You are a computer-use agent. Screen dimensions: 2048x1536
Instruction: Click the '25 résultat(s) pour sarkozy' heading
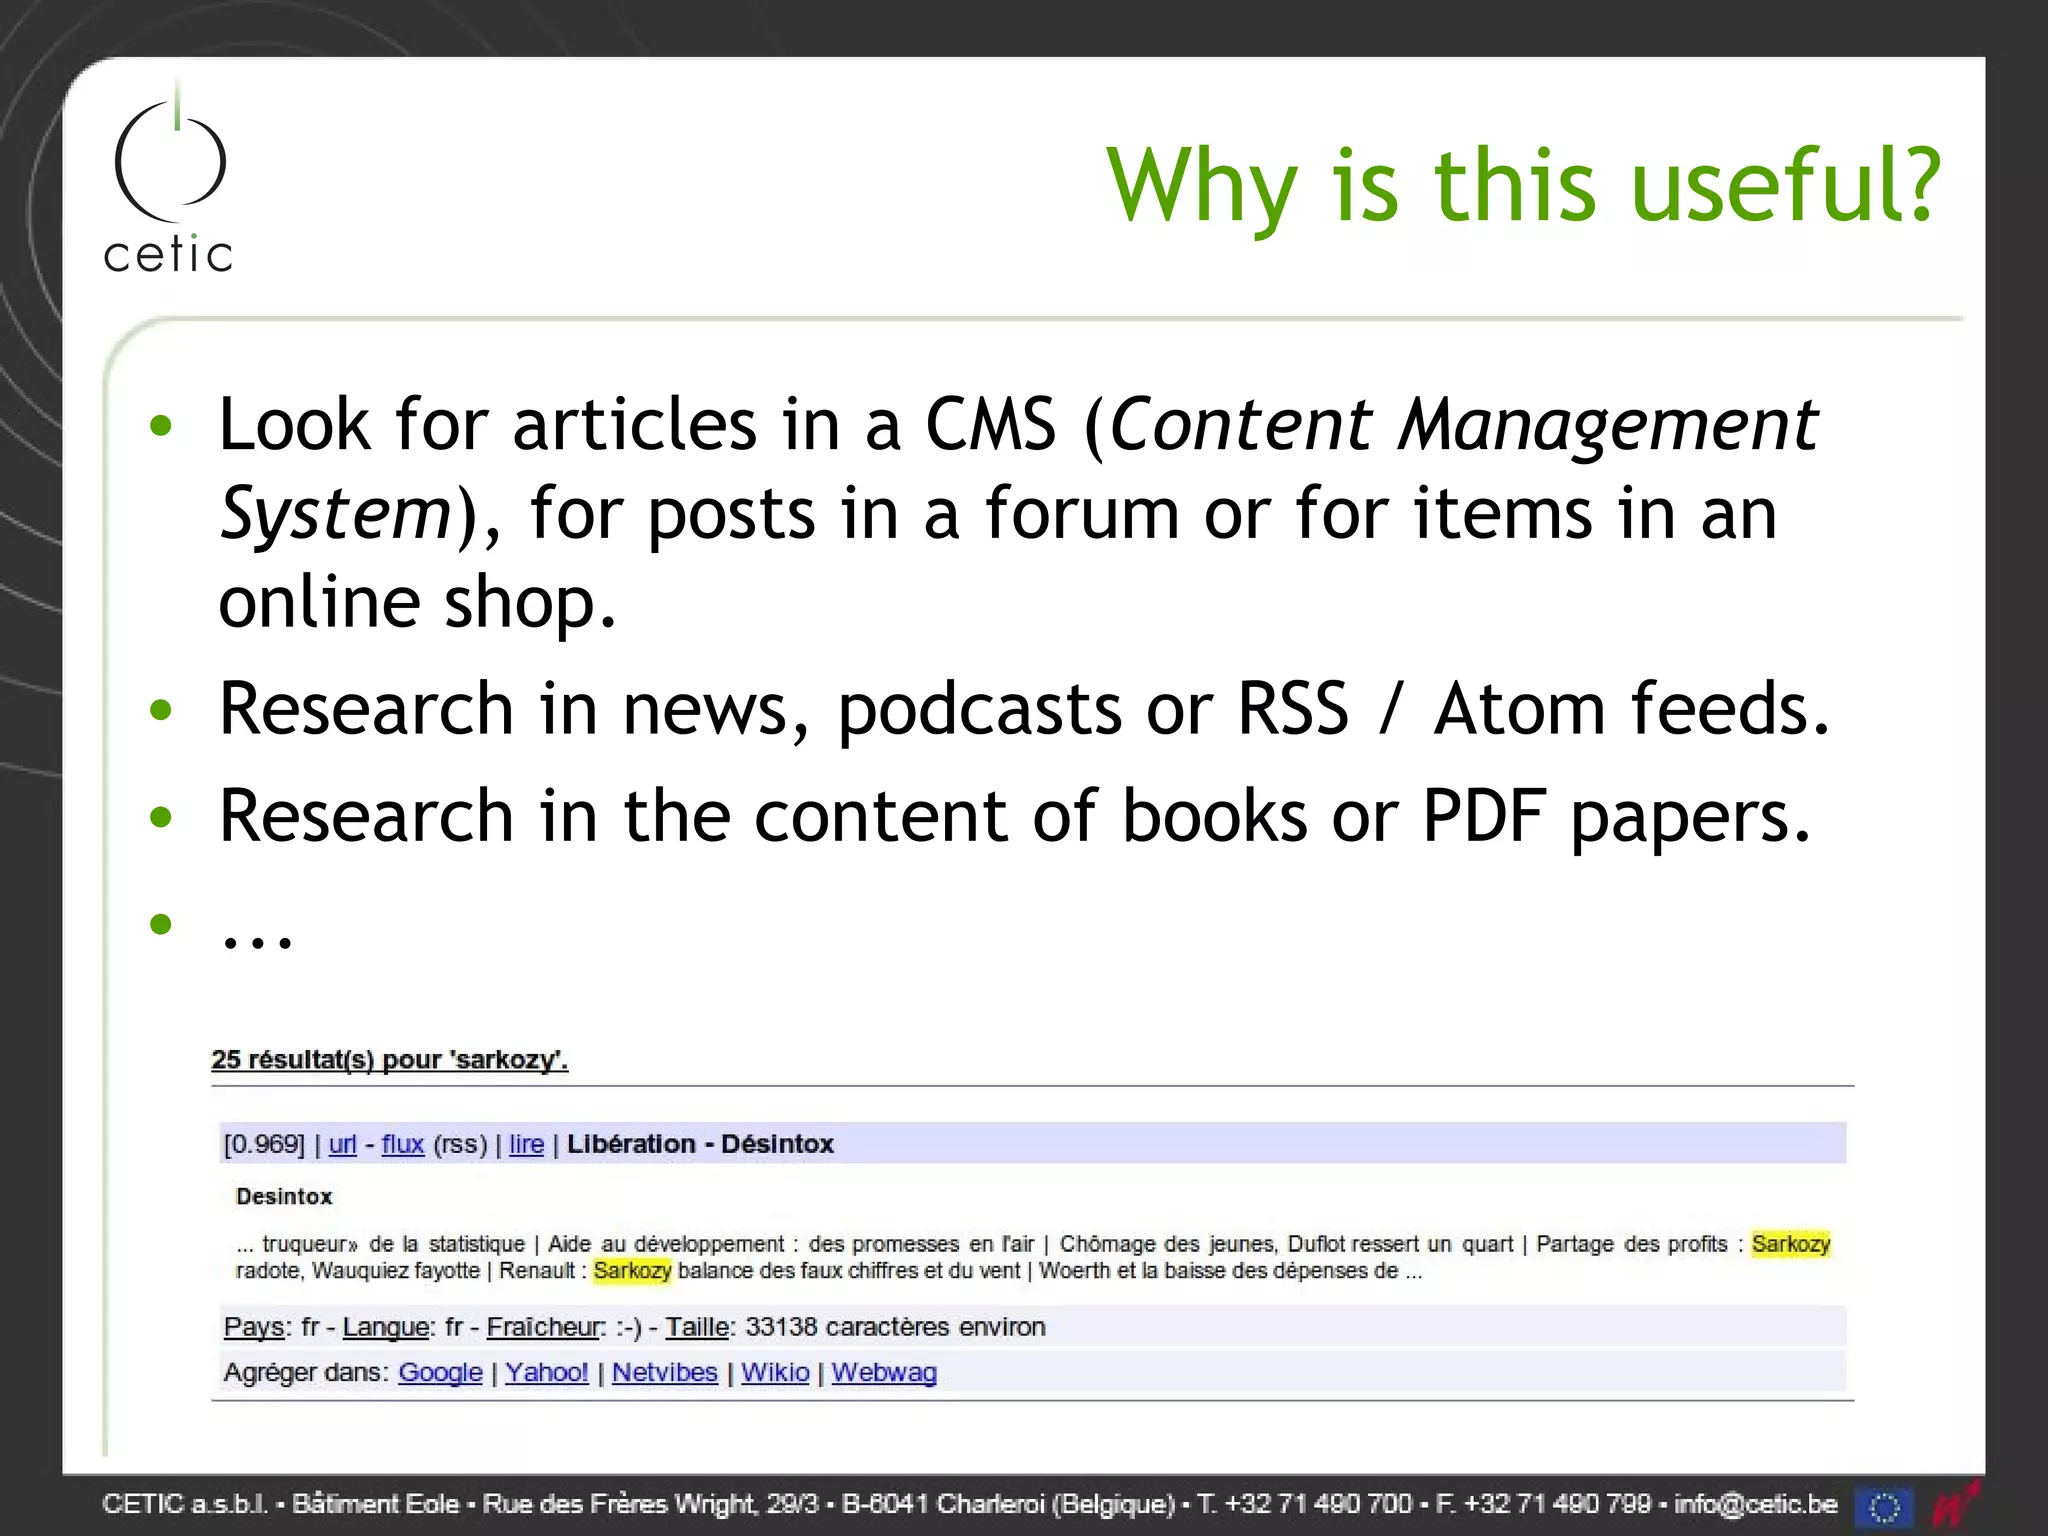point(390,1060)
